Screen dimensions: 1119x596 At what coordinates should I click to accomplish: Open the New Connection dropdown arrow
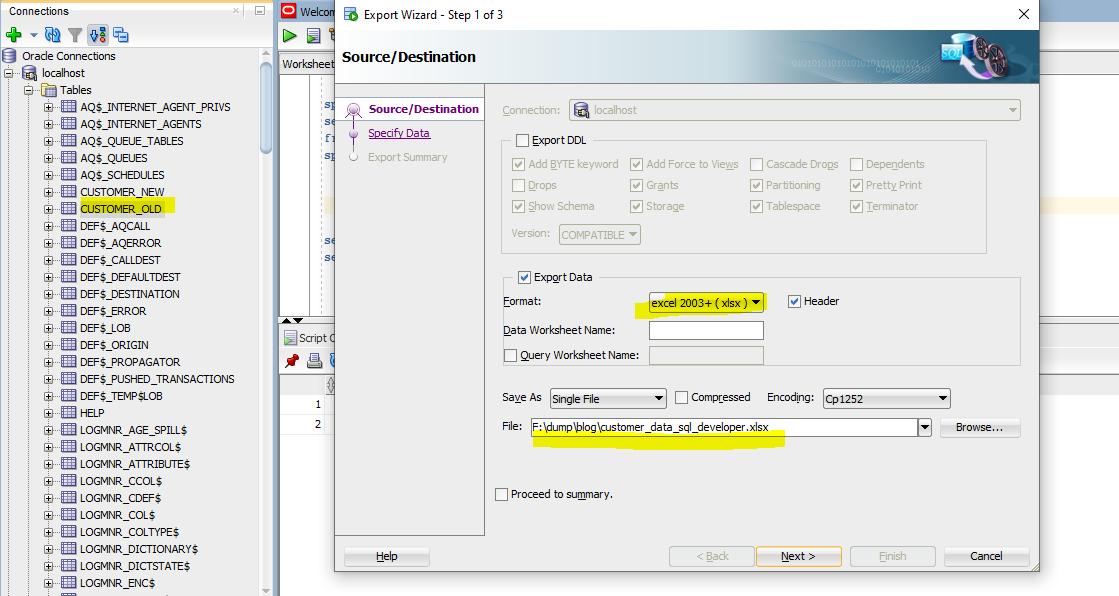33,35
